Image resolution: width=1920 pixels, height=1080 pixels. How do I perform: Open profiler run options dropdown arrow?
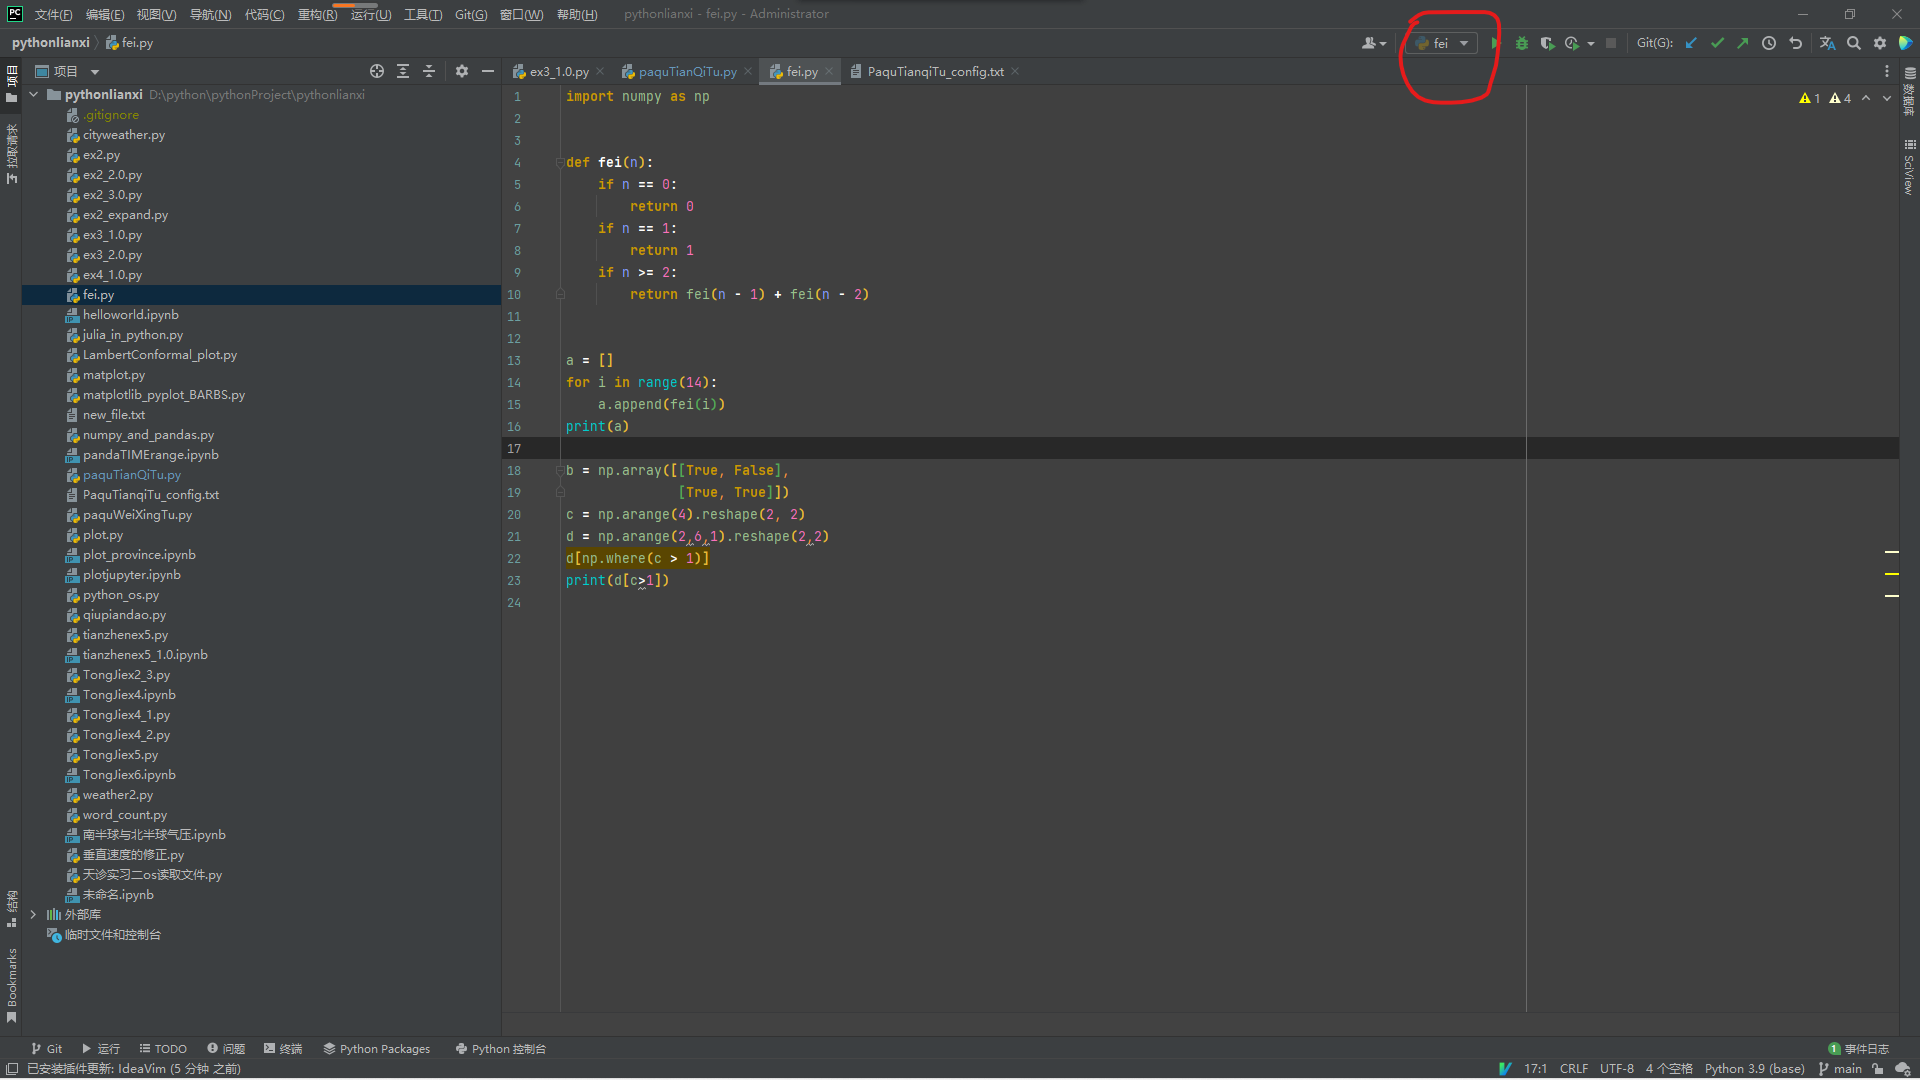(1590, 43)
